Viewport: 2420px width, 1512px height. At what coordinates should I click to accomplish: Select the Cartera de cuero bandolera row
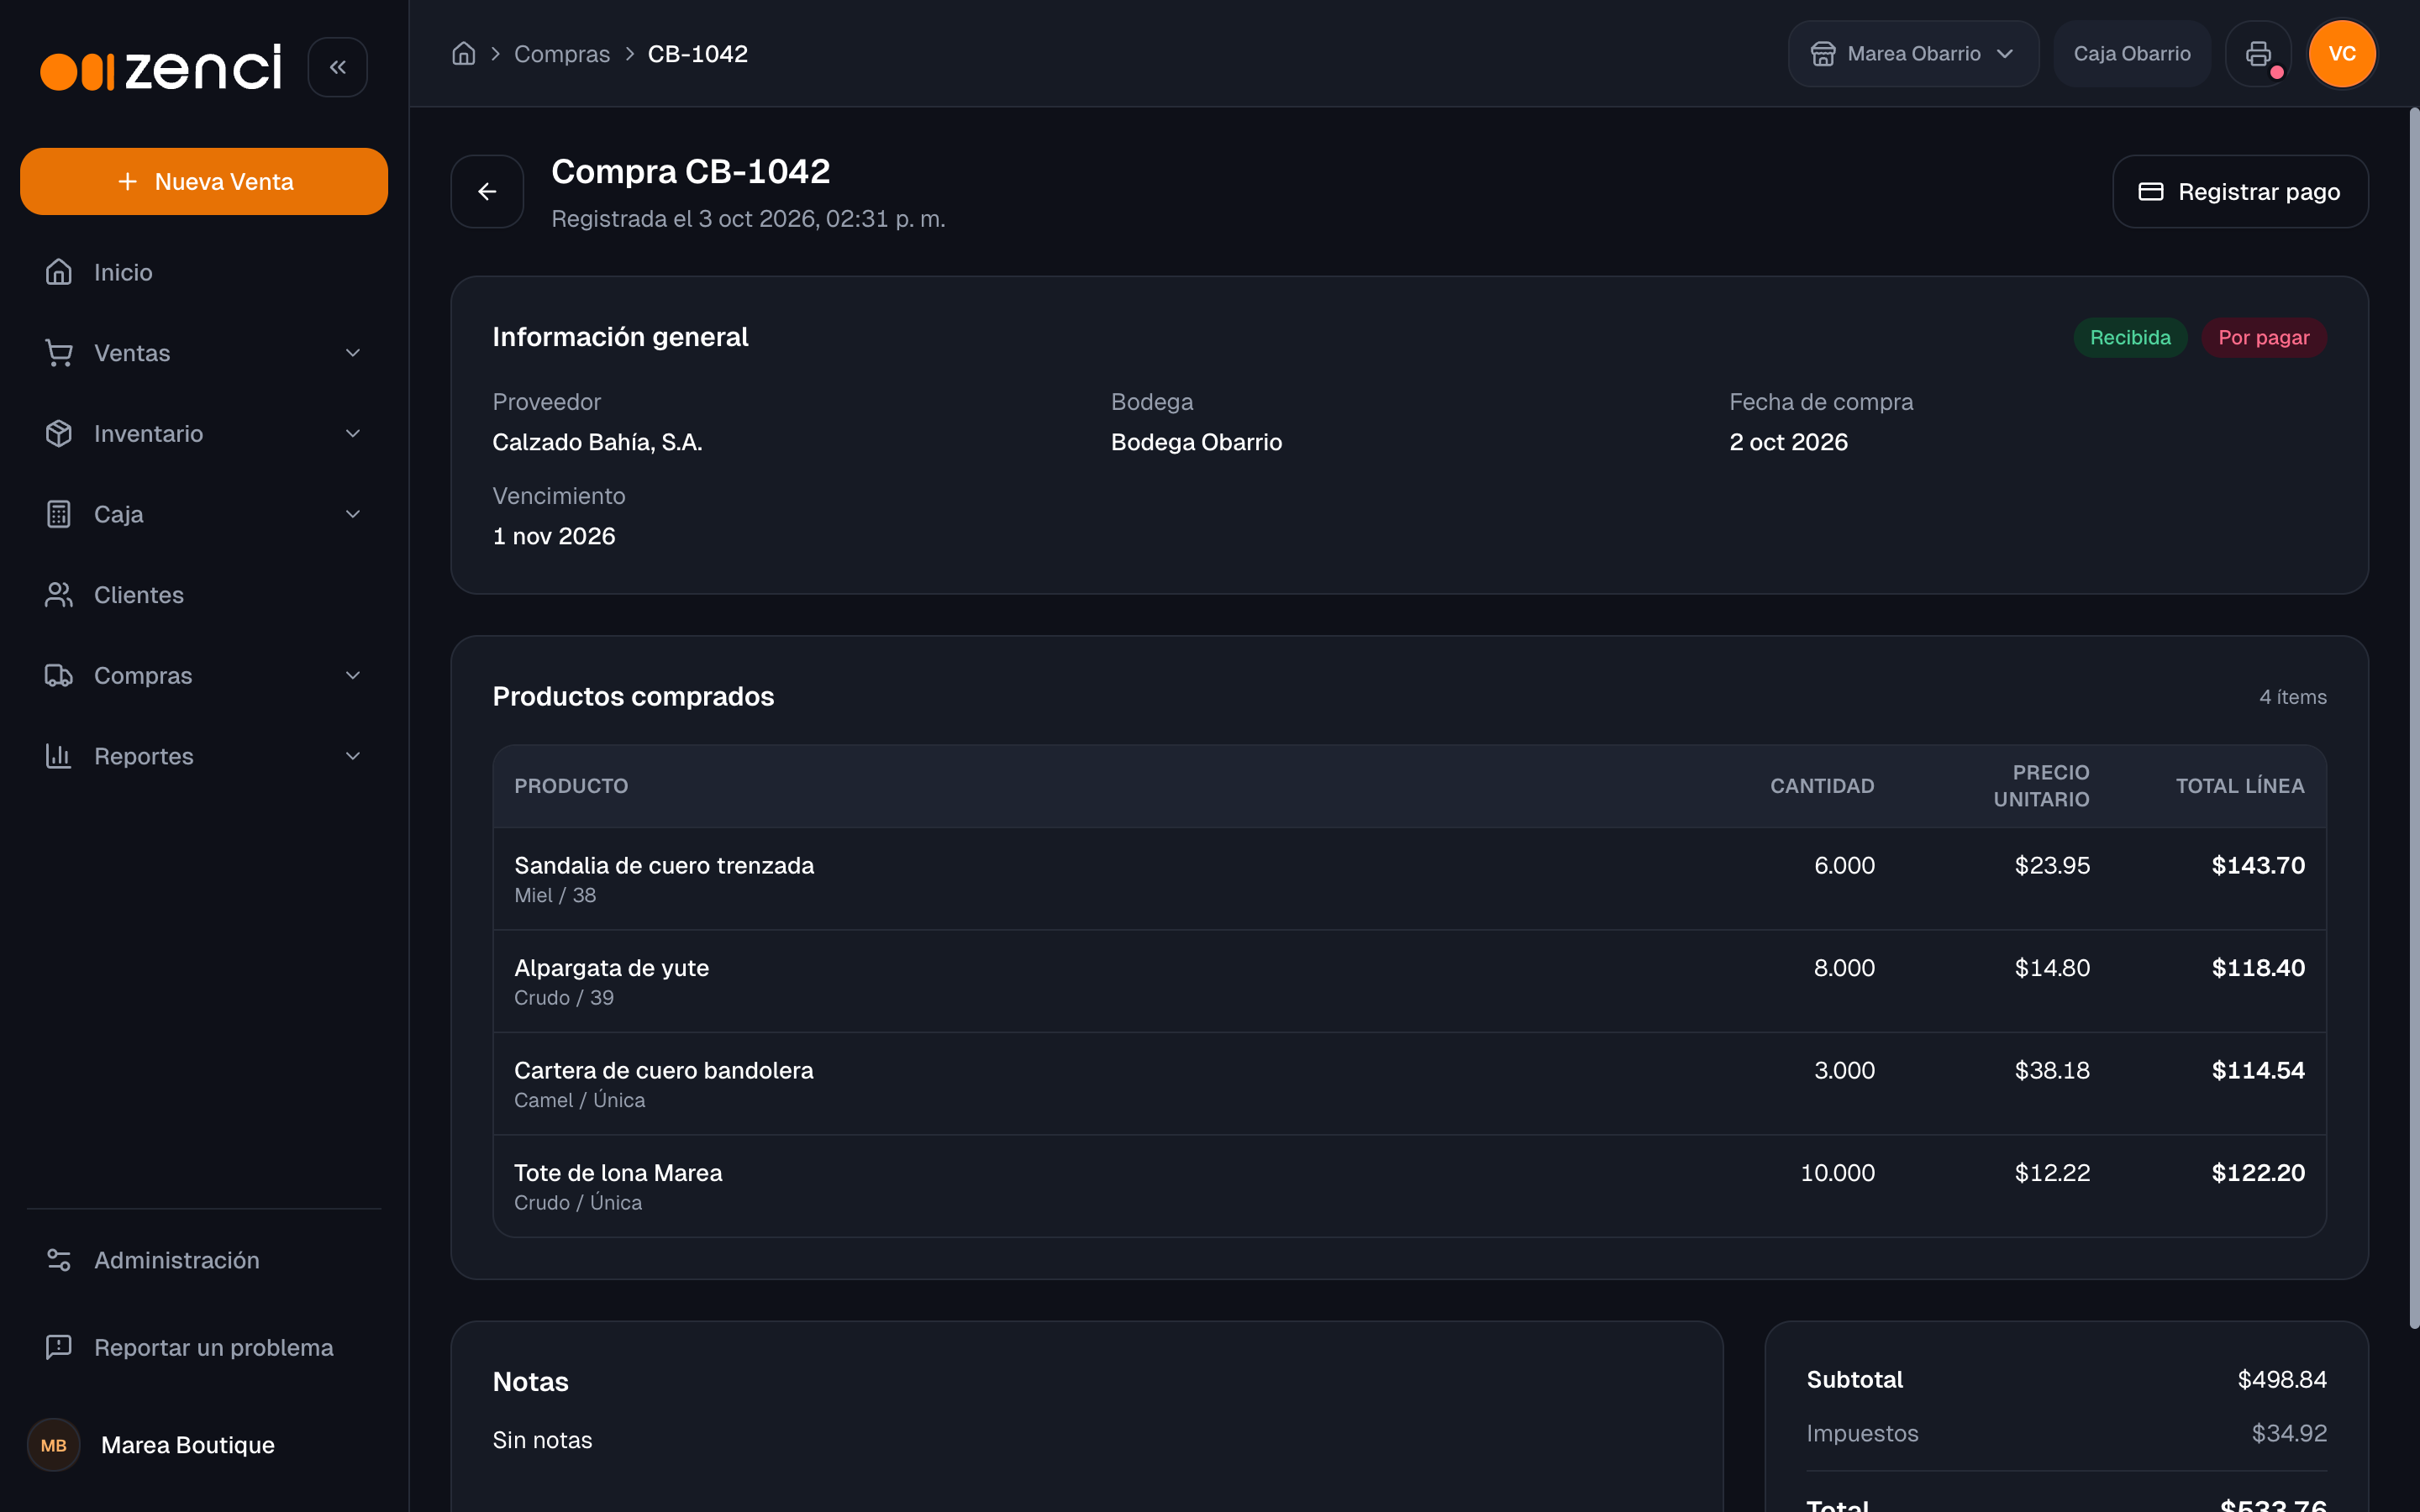pos(1409,1084)
